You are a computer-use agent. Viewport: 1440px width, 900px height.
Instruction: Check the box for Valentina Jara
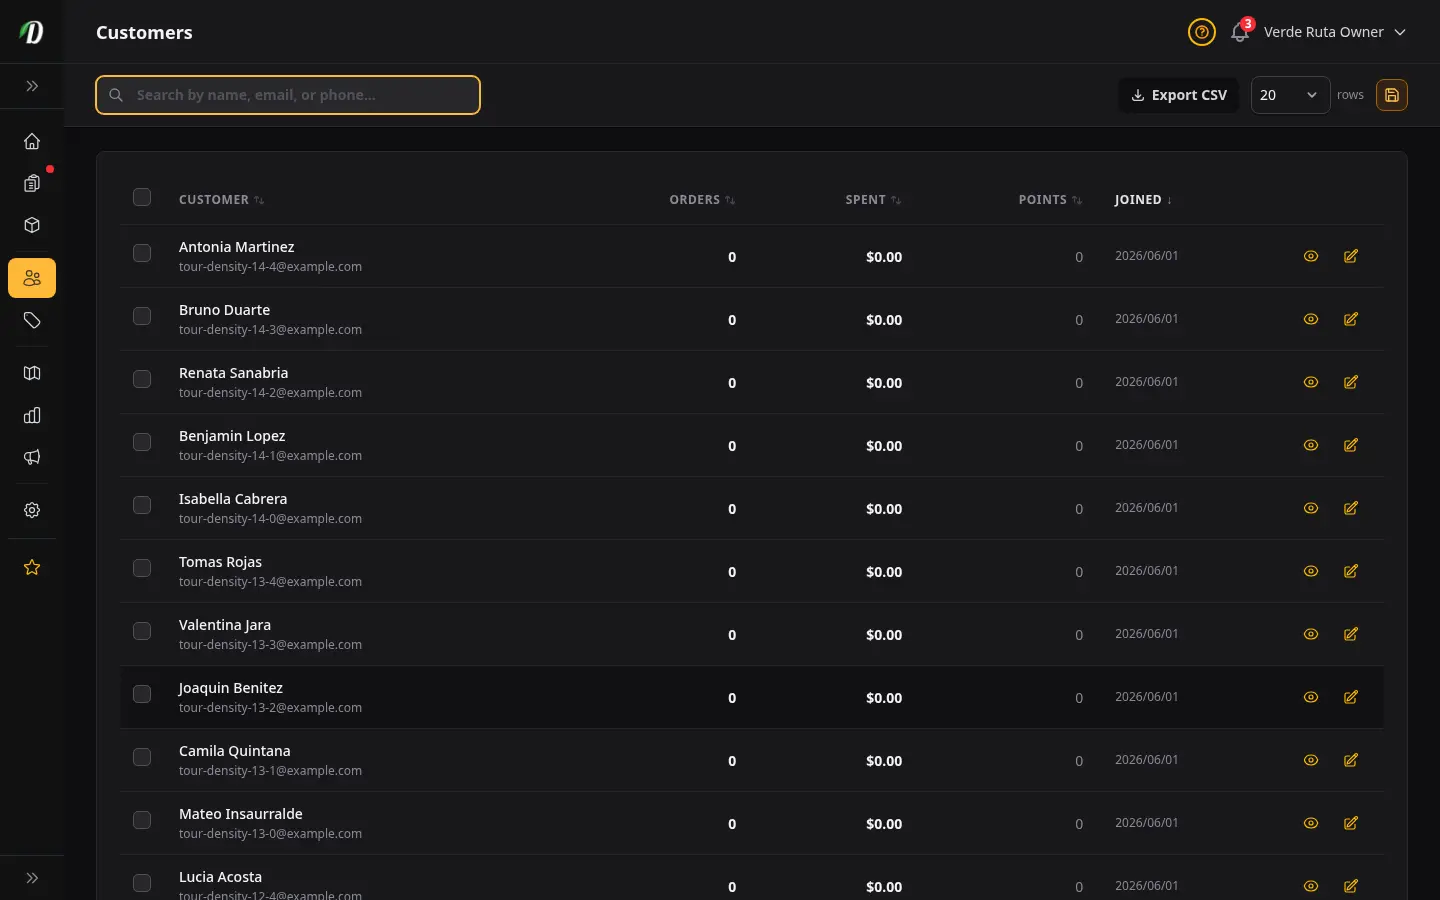pos(142,631)
